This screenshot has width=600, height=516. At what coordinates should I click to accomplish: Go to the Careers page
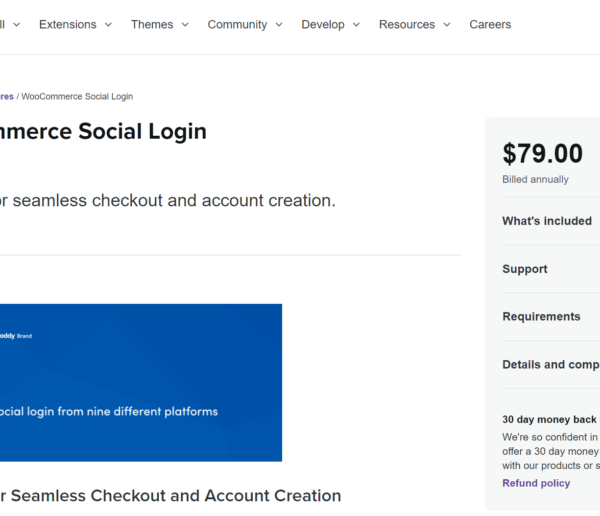(x=490, y=24)
